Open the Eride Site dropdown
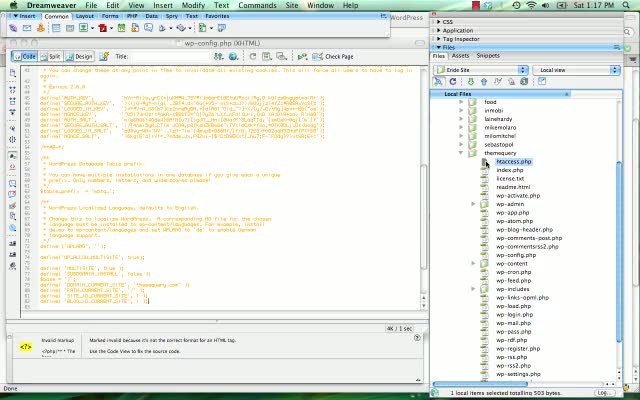The height and width of the screenshot is (400, 640). (482, 70)
